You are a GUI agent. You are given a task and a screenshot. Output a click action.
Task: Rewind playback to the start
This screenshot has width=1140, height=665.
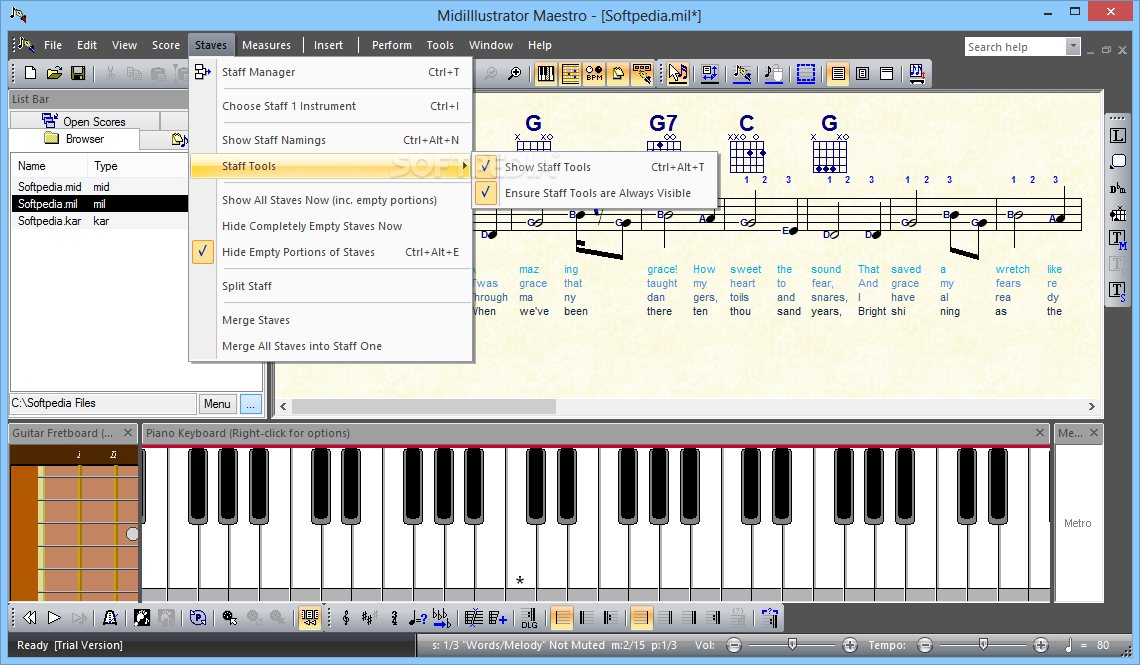click(x=30, y=618)
